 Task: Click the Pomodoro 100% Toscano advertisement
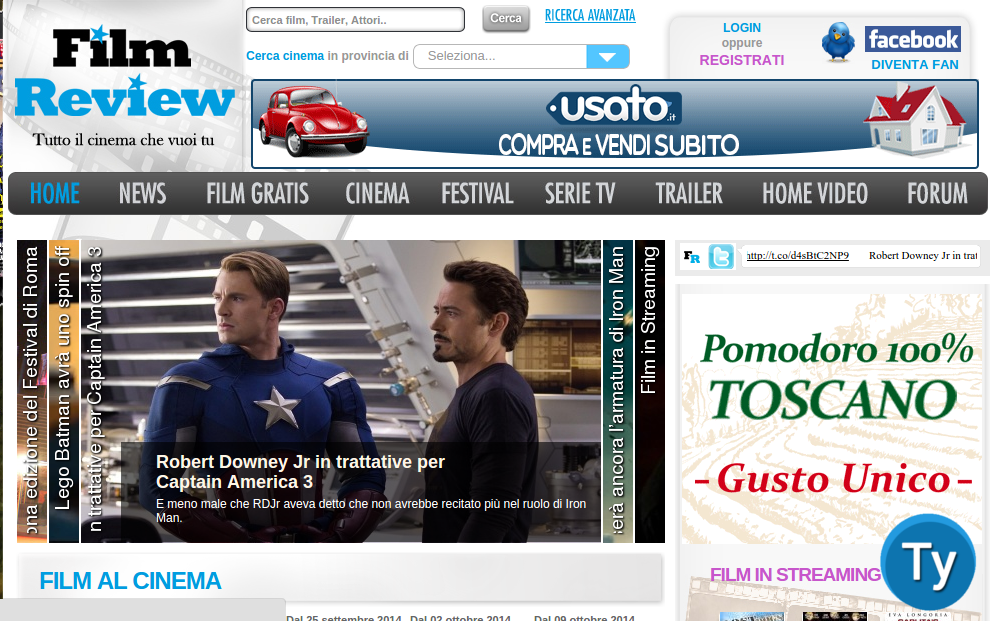[x=832, y=417]
